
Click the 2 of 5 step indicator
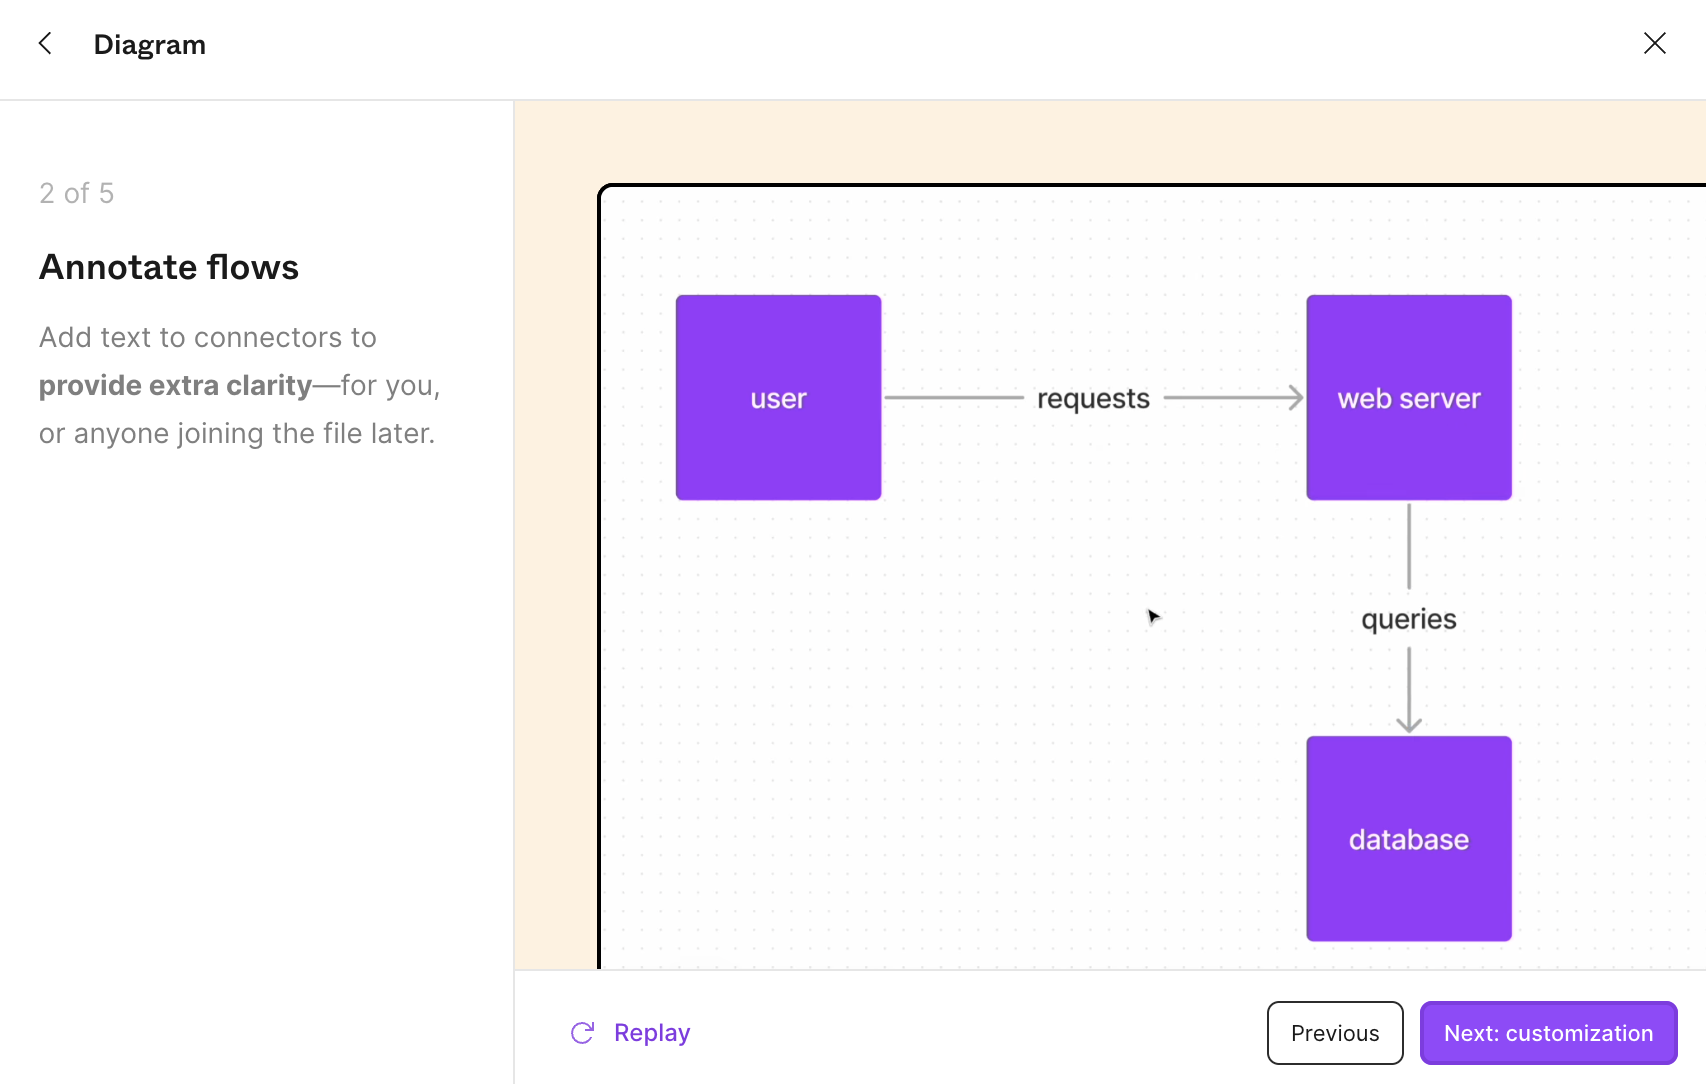[x=77, y=193]
